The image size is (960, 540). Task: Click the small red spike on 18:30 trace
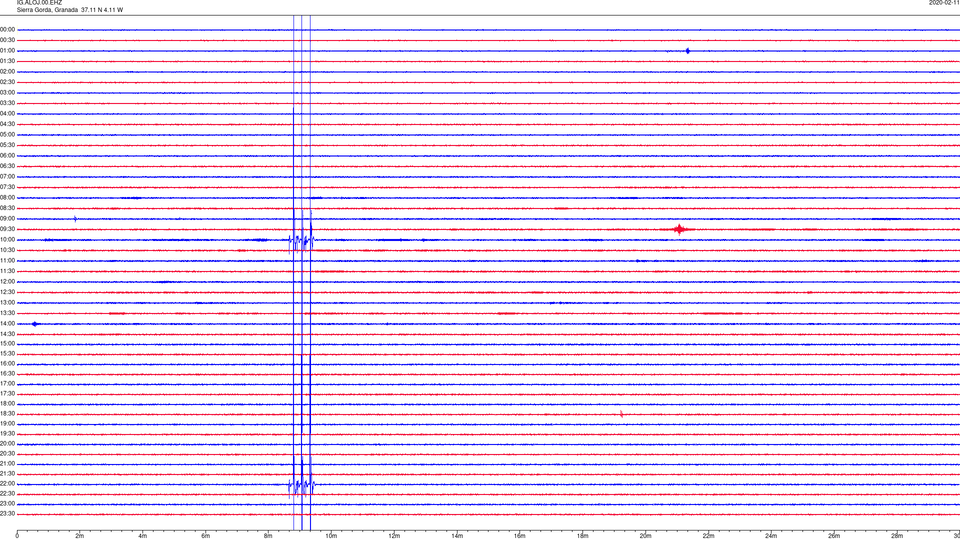tap(621, 414)
